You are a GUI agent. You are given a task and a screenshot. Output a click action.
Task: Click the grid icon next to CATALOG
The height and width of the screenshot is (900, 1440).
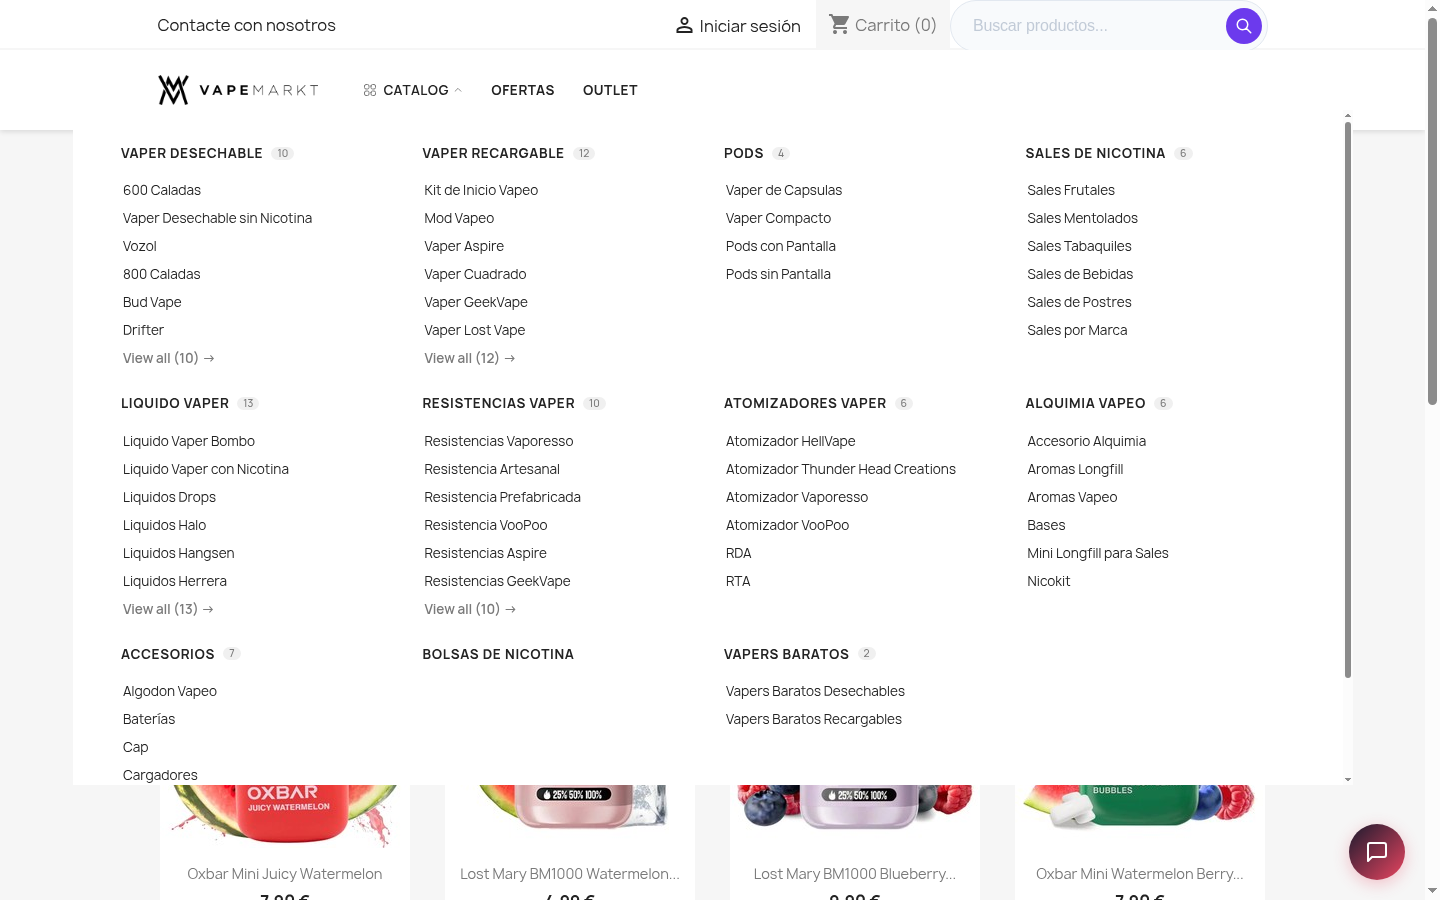pyautogui.click(x=370, y=90)
